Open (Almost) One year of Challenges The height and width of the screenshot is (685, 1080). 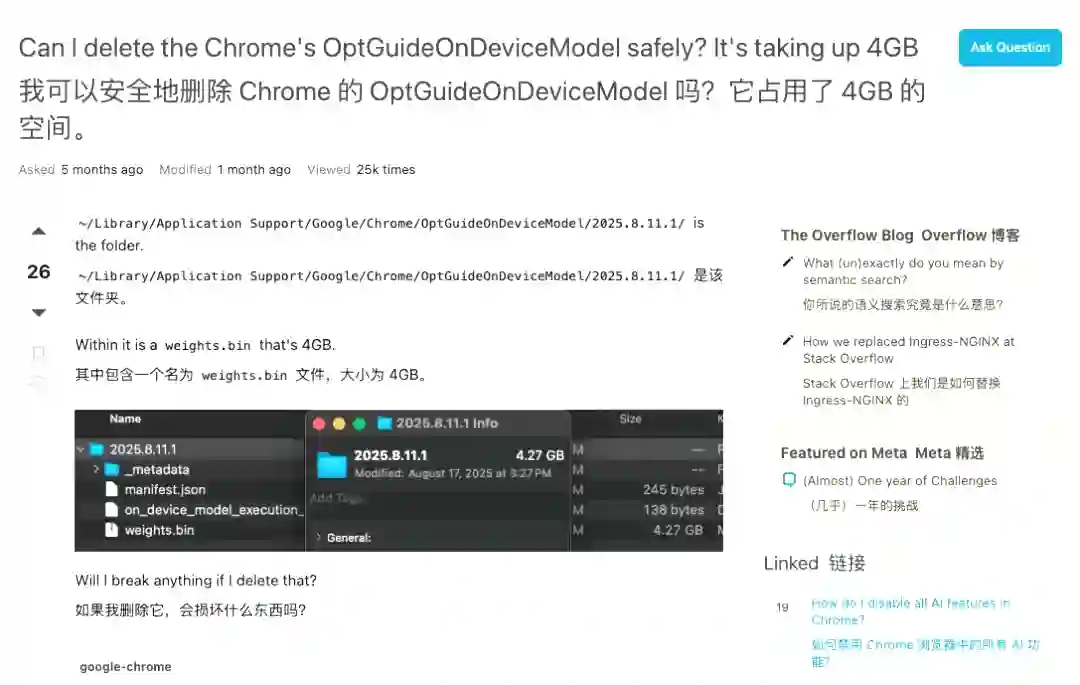[900, 481]
